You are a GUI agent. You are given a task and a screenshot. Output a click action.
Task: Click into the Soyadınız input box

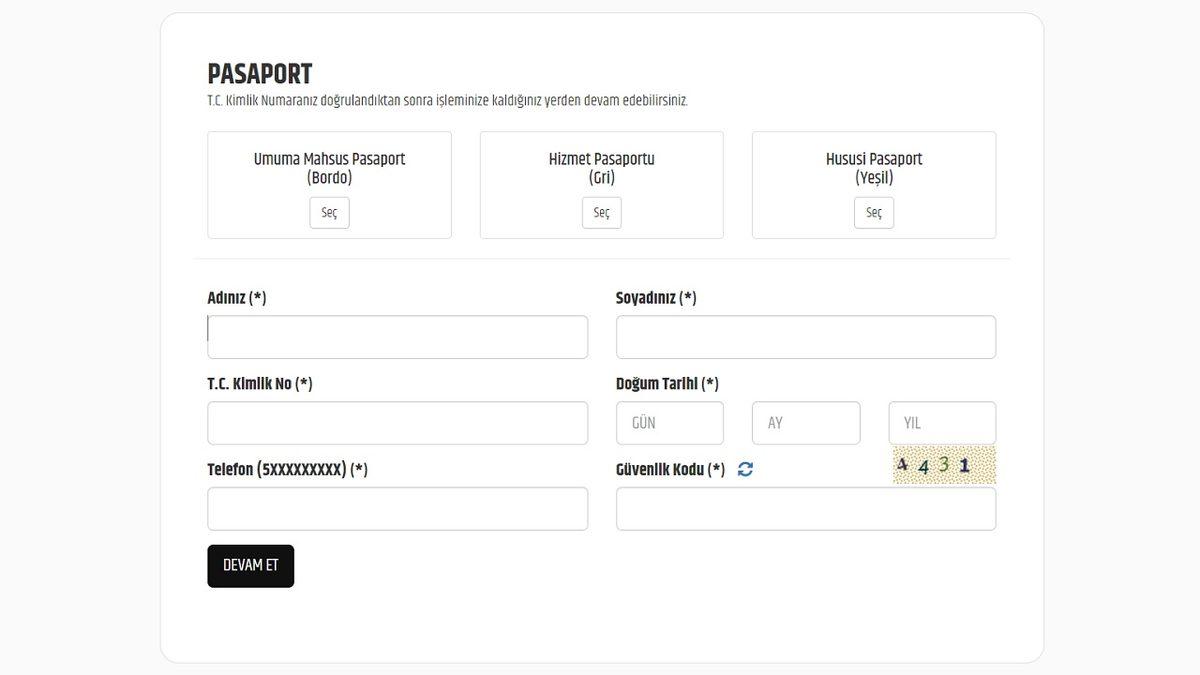pyautogui.click(x=805, y=337)
